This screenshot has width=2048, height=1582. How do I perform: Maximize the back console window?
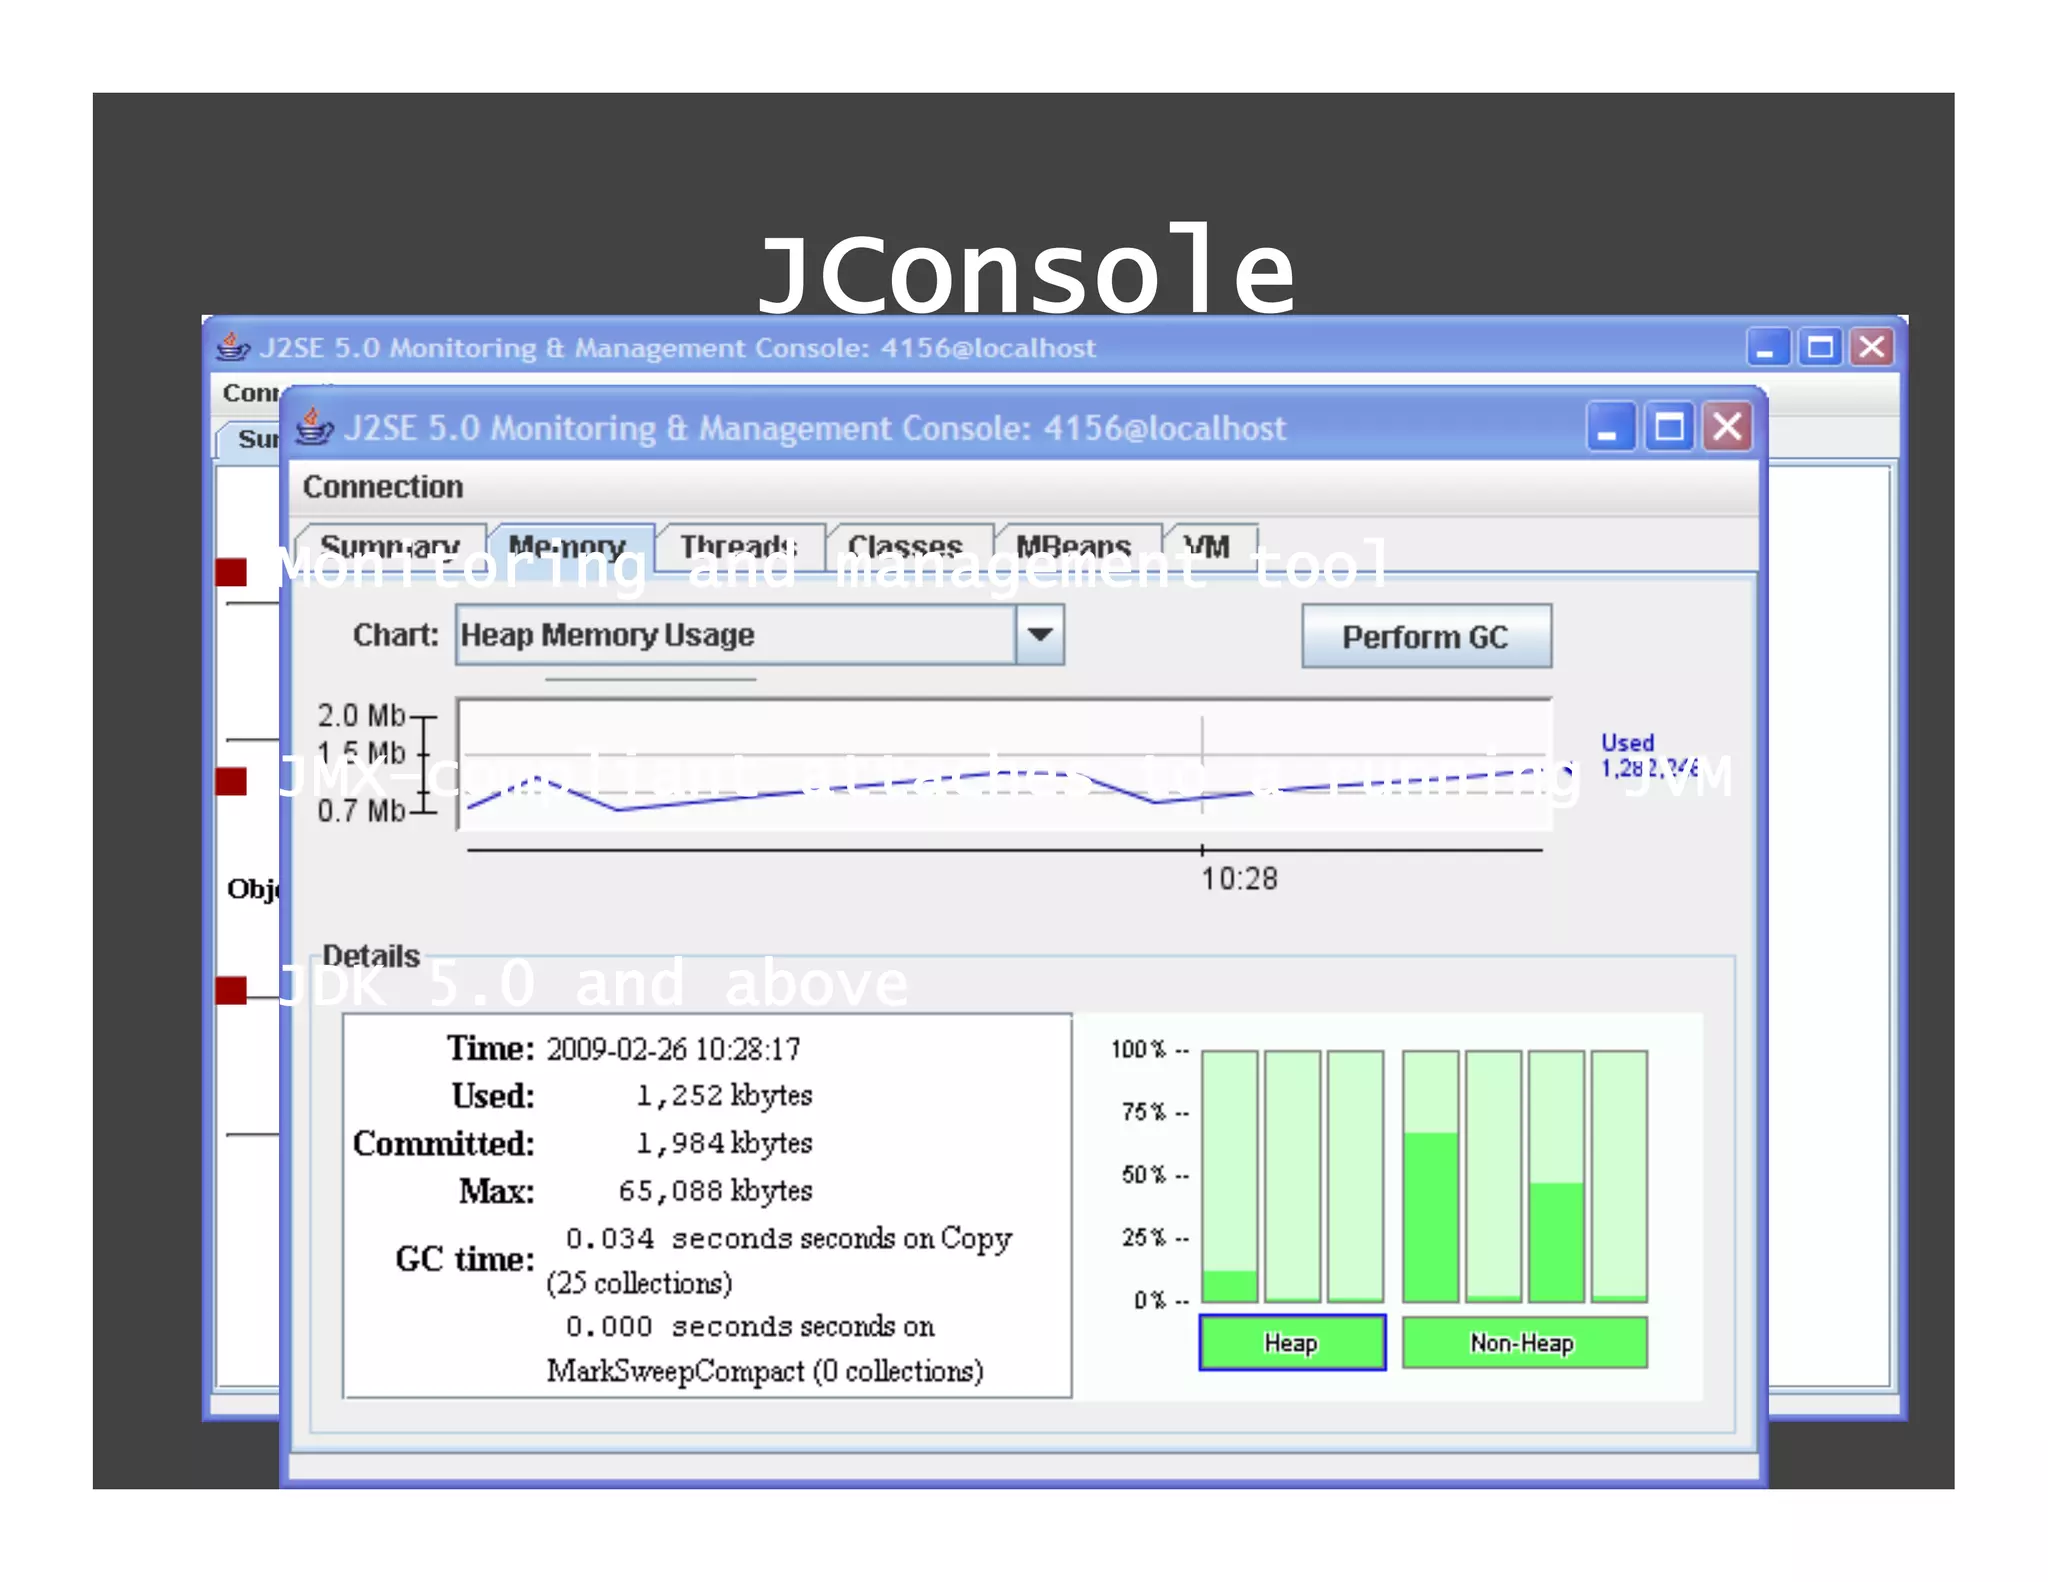pos(1819,347)
